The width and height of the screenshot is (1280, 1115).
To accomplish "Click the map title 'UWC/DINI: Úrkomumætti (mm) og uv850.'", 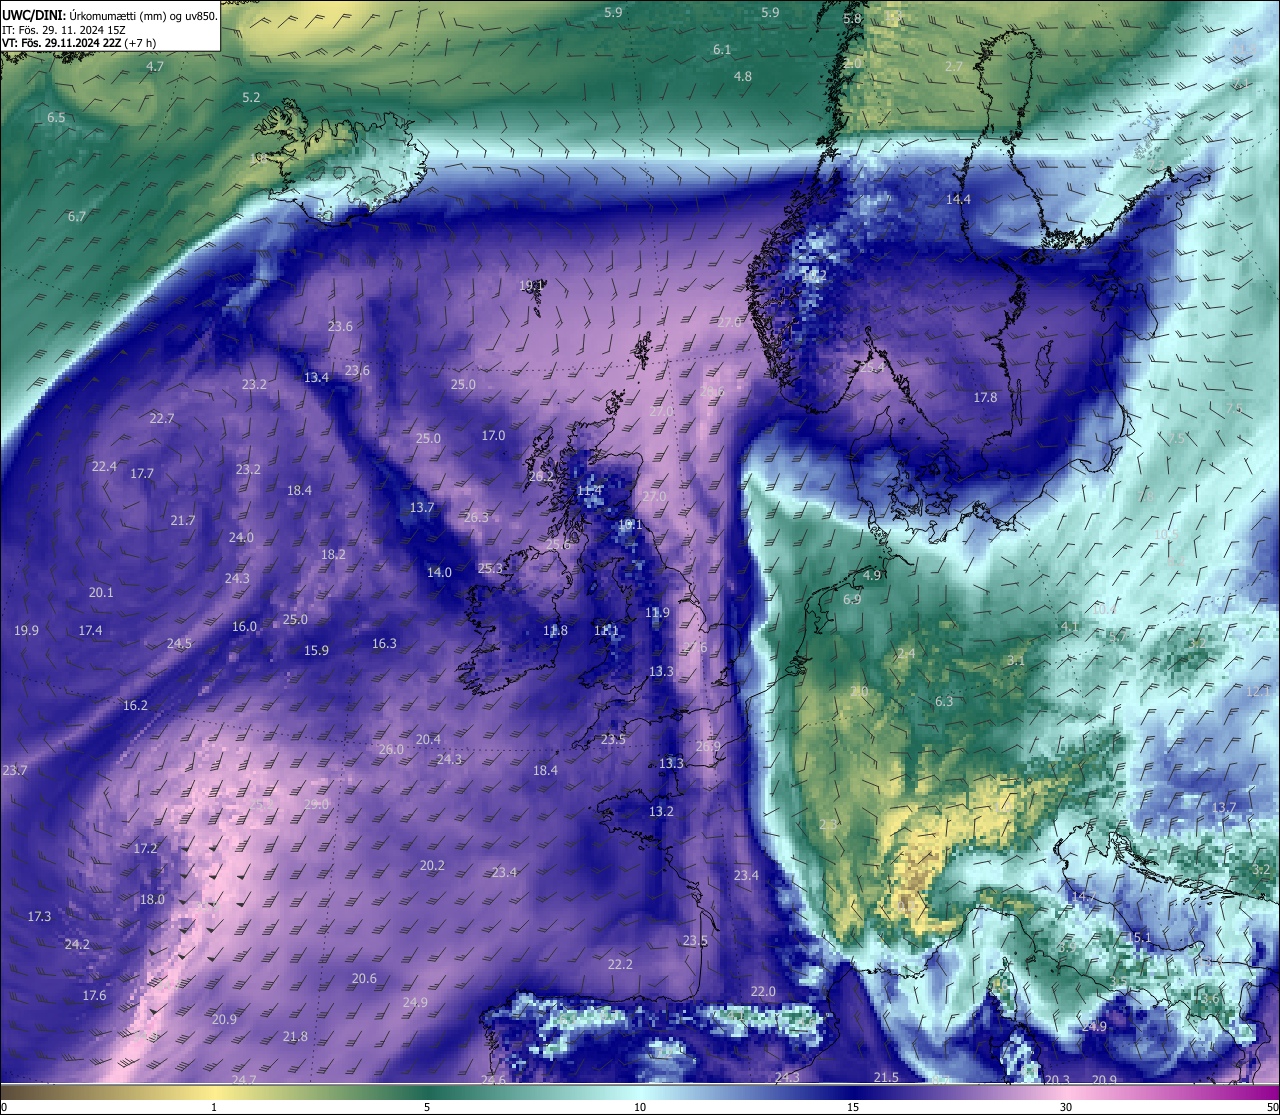I will (x=110, y=15).
